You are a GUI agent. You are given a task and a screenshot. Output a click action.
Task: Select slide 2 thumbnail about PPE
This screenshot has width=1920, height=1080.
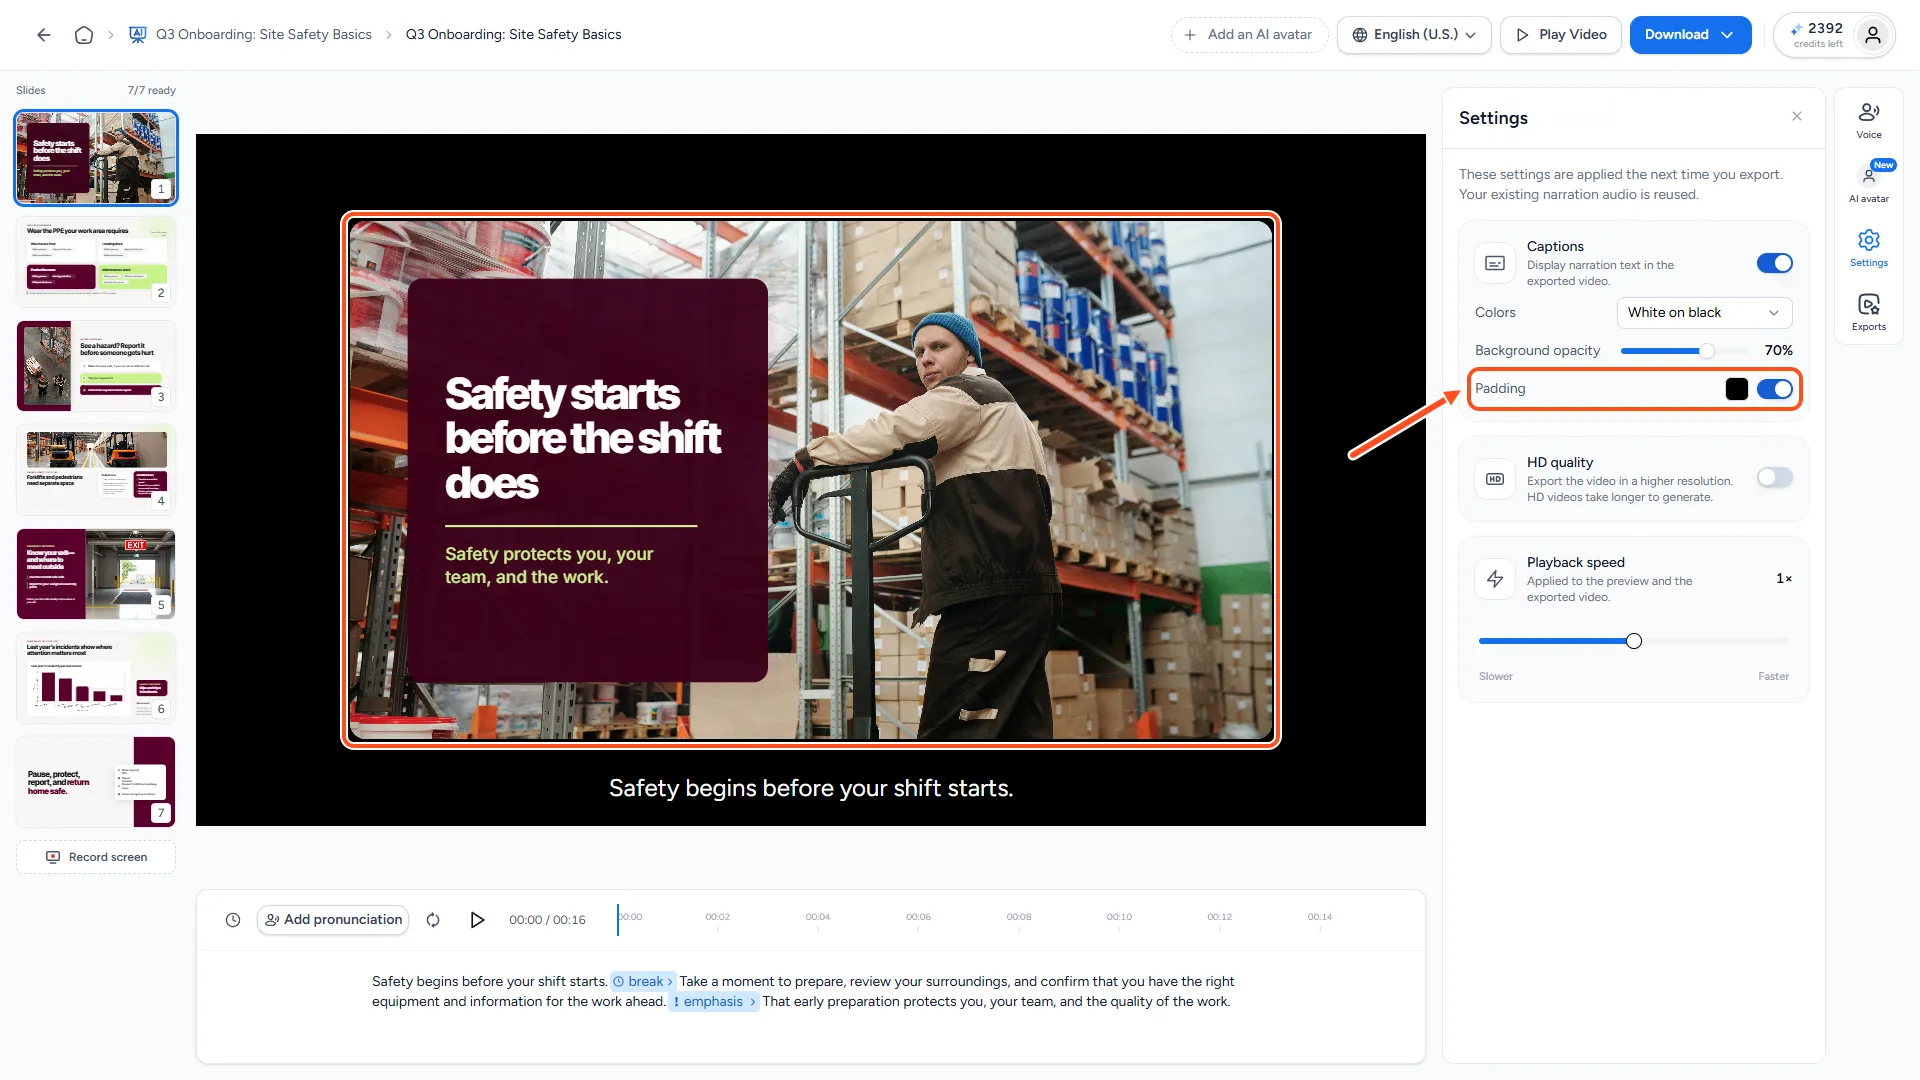coord(96,262)
